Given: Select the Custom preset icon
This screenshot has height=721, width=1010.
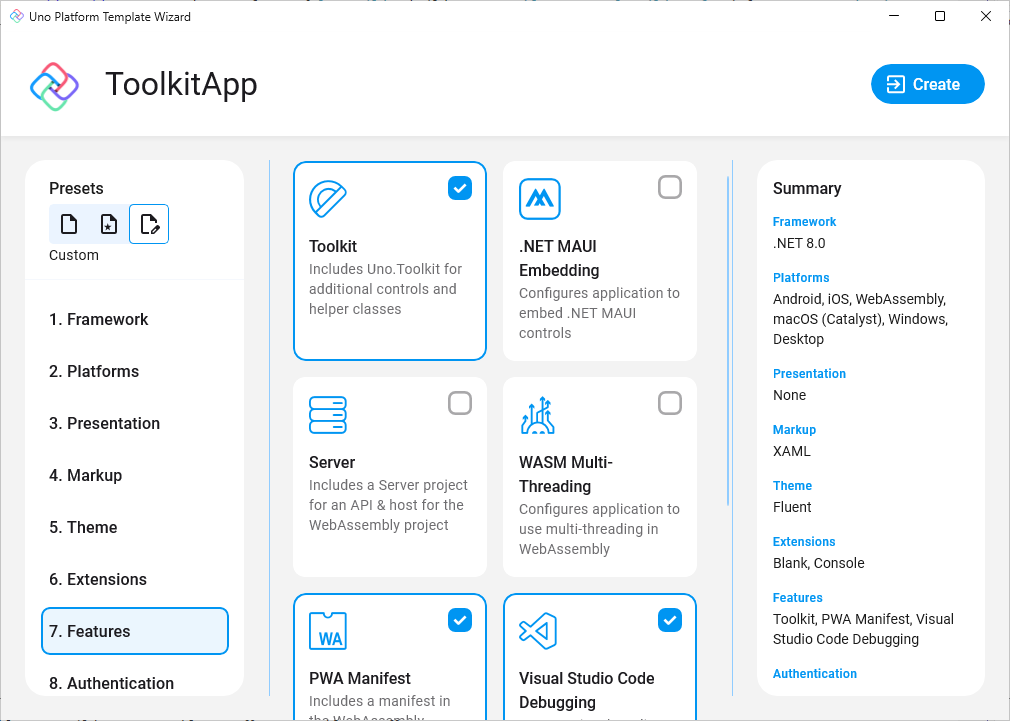Looking at the screenshot, I should [x=149, y=224].
